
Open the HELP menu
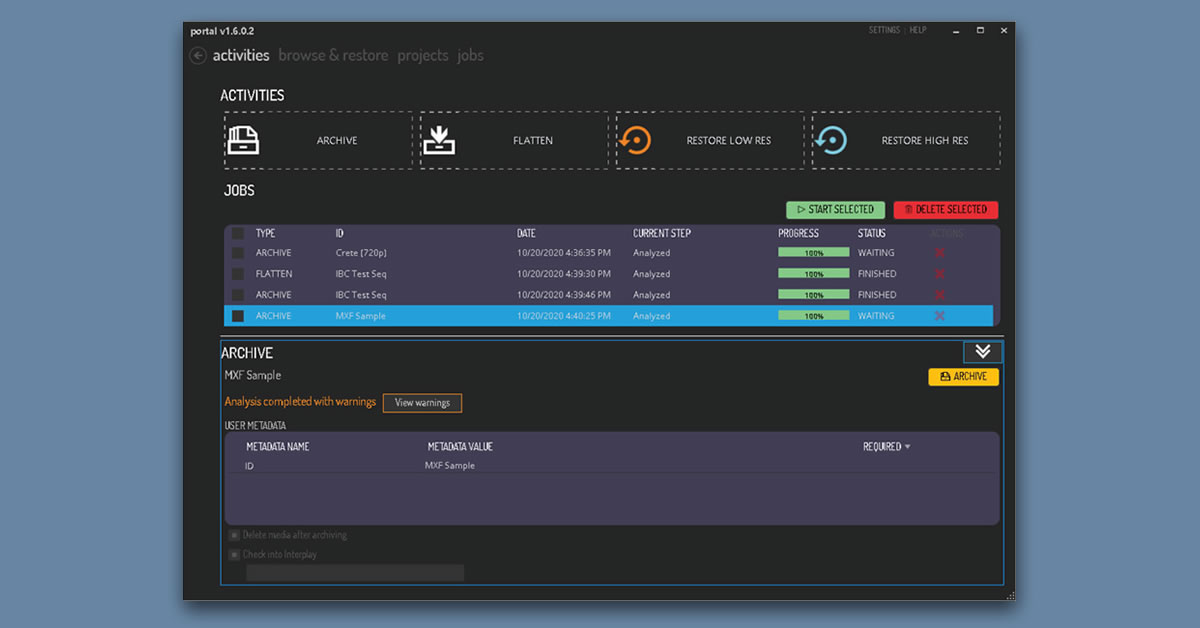(x=918, y=31)
